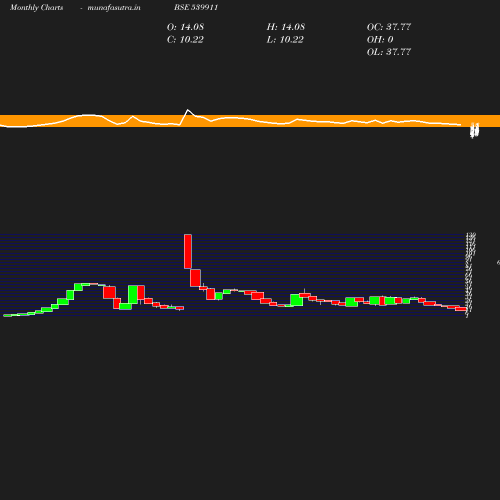Click the peak of the white indicator line
The width and height of the screenshot is (500, 500).
[188, 110]
